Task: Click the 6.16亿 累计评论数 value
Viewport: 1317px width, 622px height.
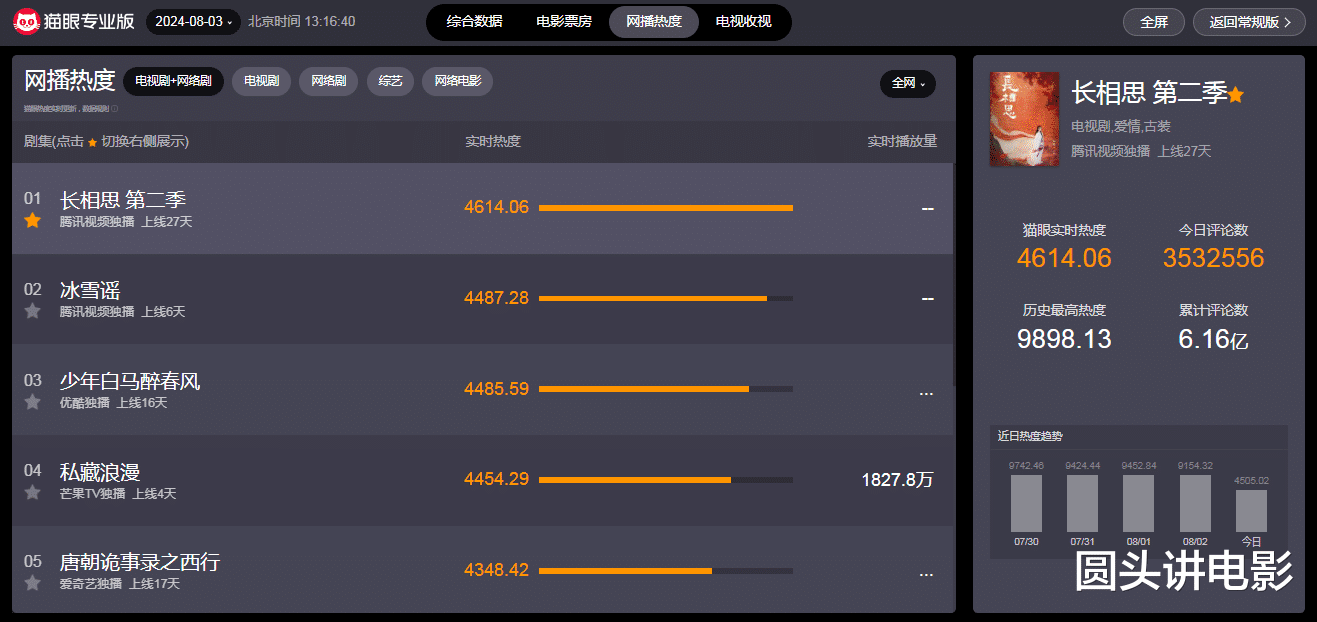Action: 1213,339
